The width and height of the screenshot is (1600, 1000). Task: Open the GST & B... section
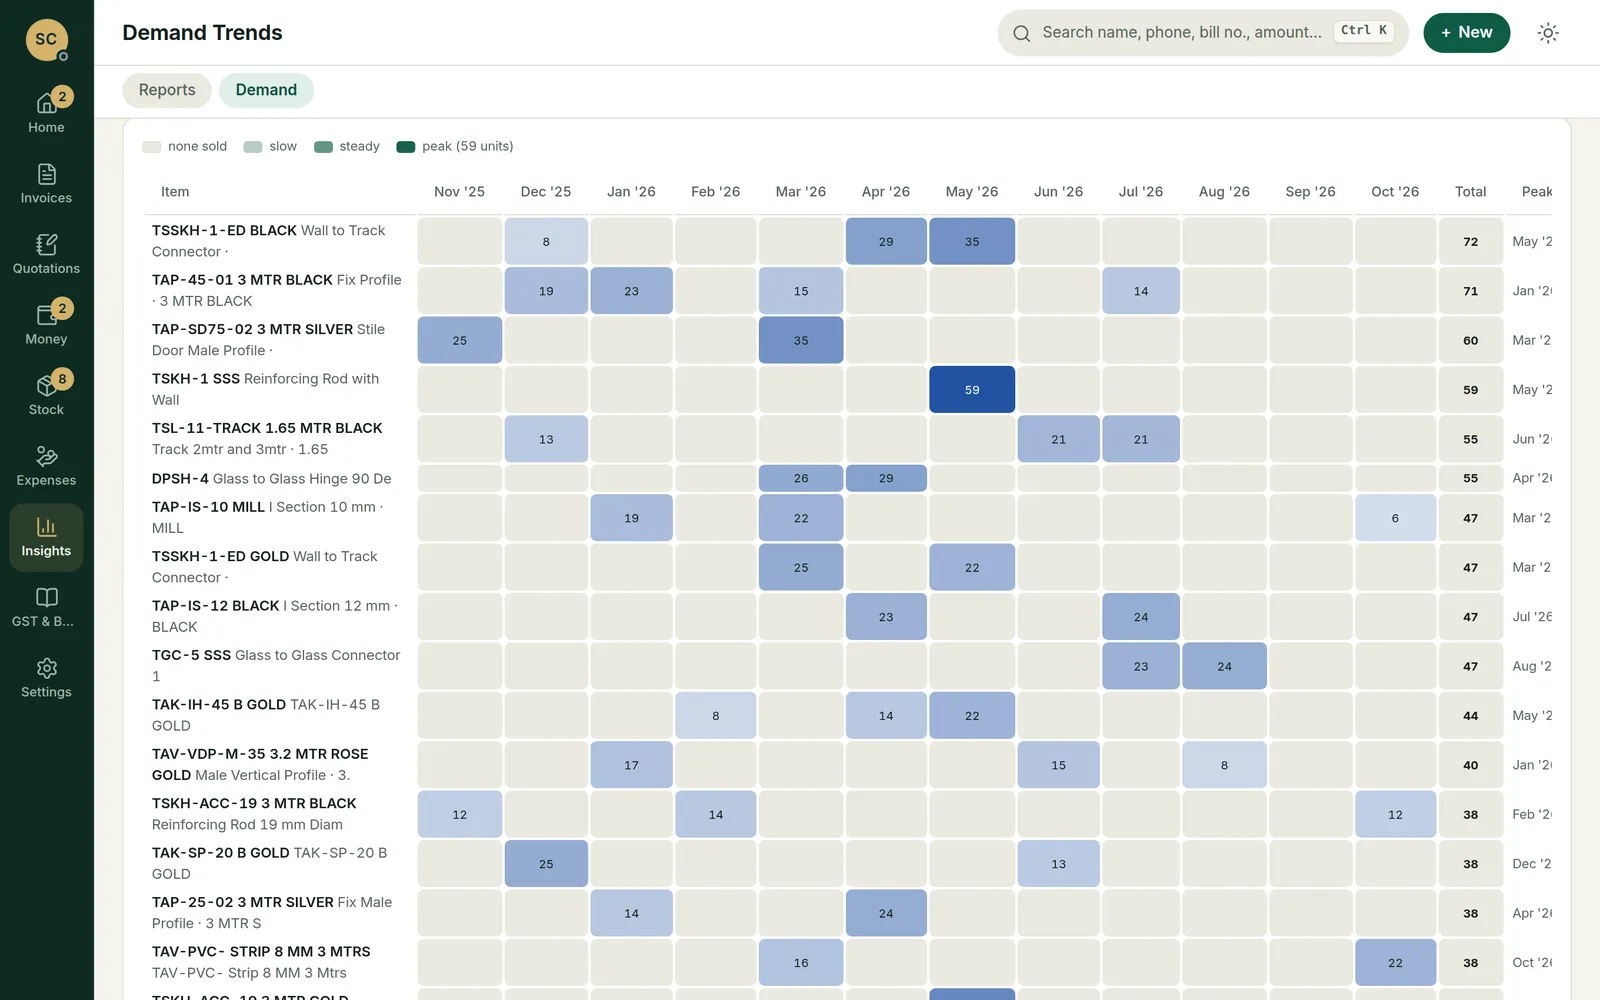pyautogui.click(x=46, y=608)
